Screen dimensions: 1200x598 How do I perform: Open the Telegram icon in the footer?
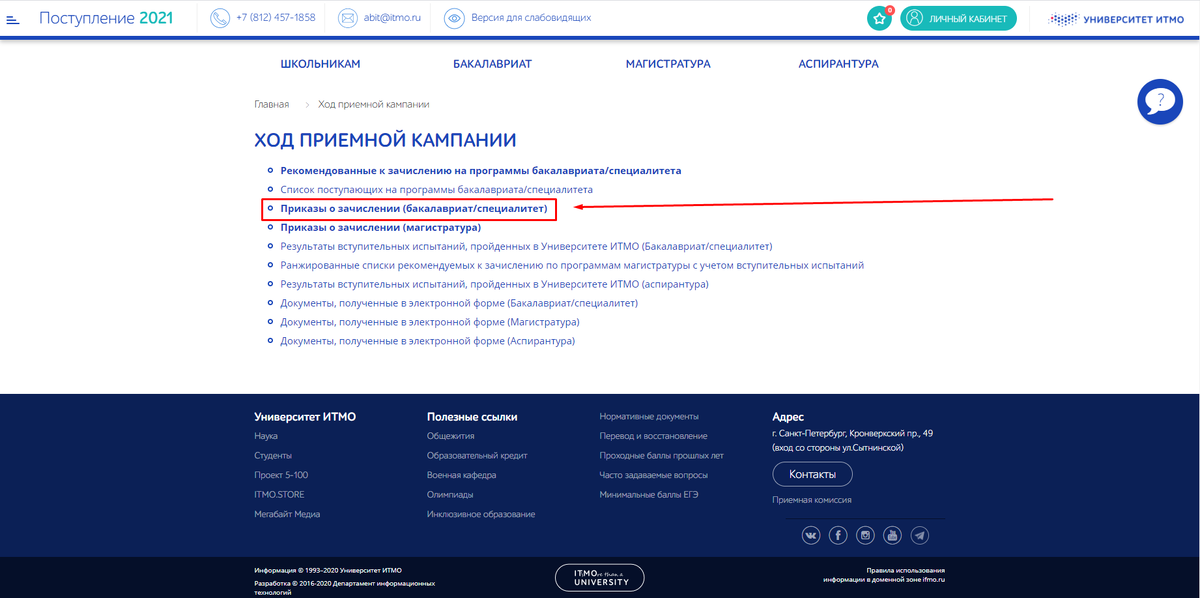[x=918, y=535]
